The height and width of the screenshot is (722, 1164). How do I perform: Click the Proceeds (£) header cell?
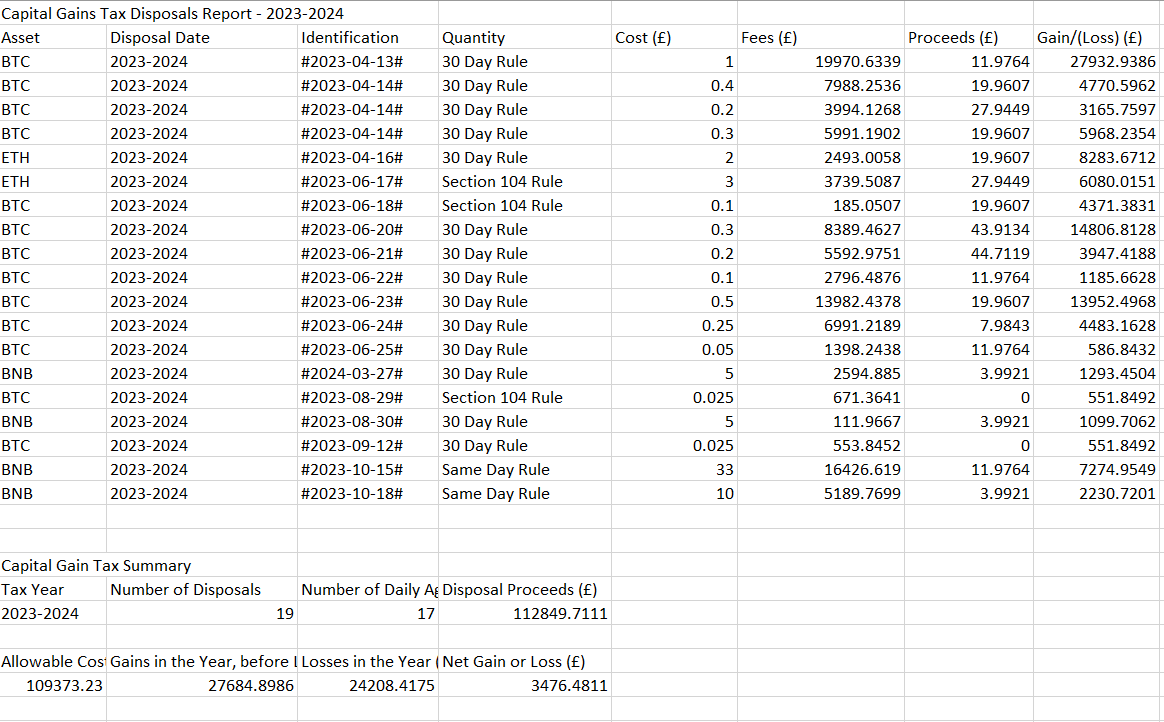tap(953, 38)
